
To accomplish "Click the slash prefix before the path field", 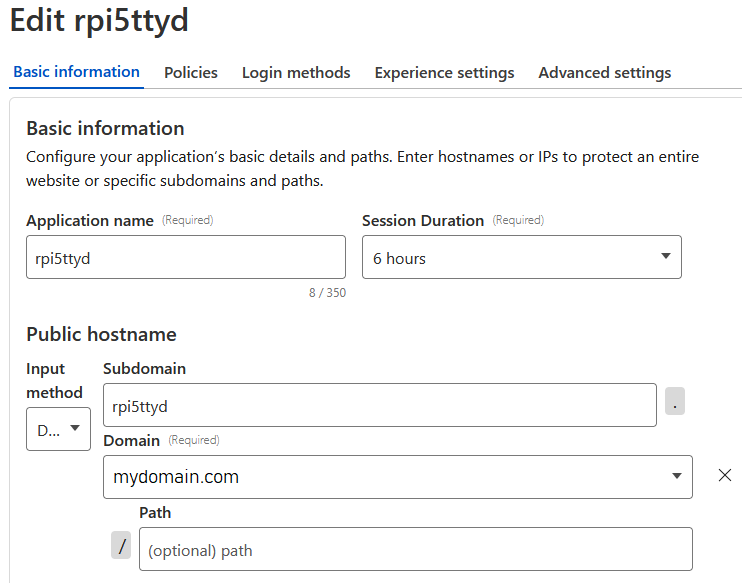I will tap(121, 545).
